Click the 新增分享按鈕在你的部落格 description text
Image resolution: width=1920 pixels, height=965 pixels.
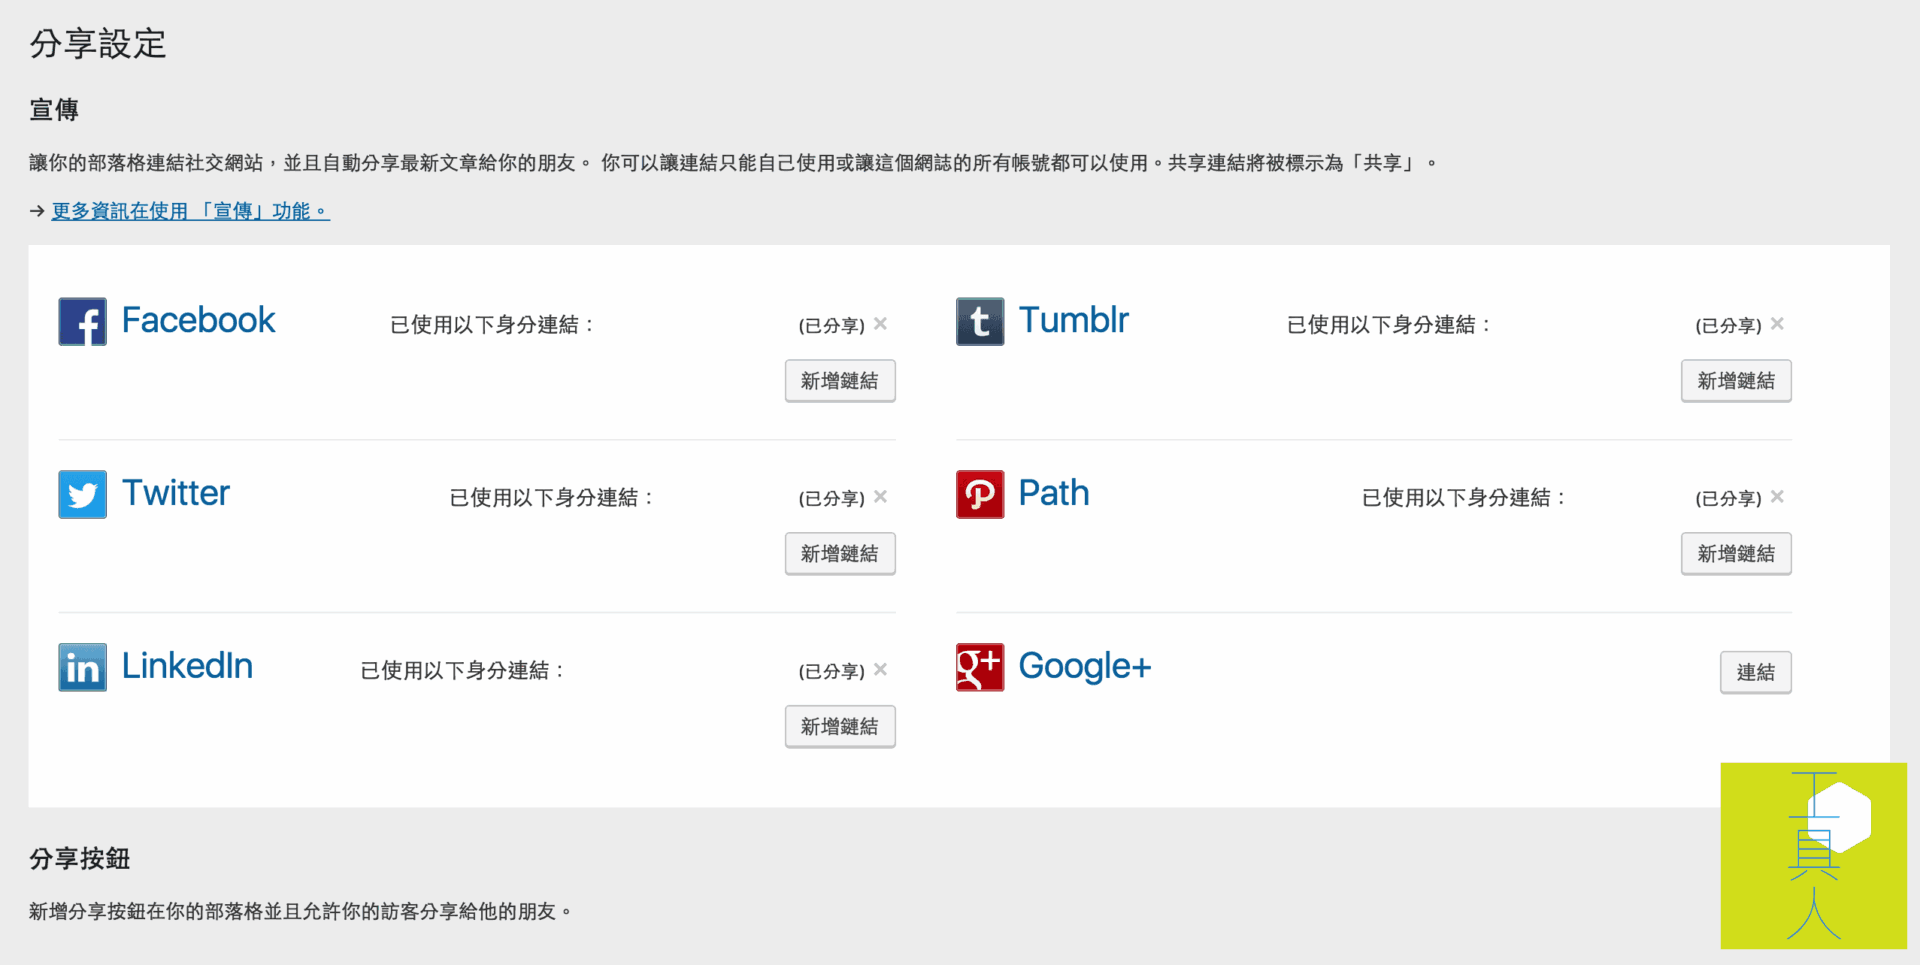(x=300, y=911)
